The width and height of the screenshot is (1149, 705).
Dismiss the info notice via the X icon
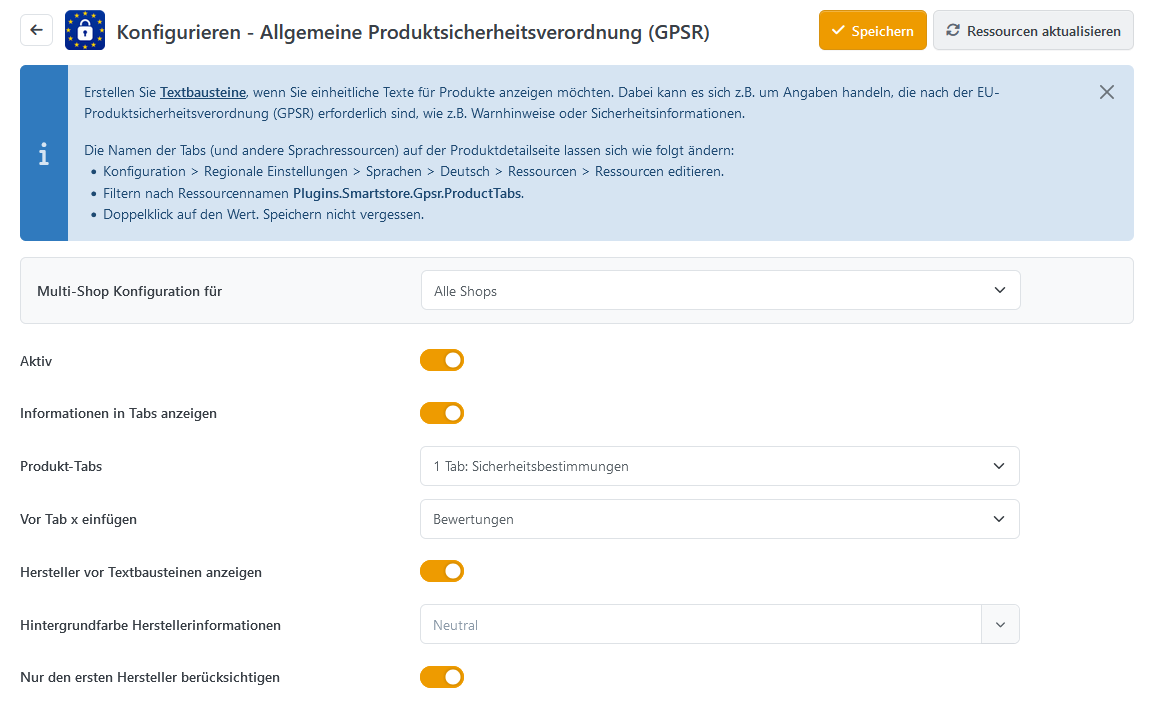tap(1106, 91)
